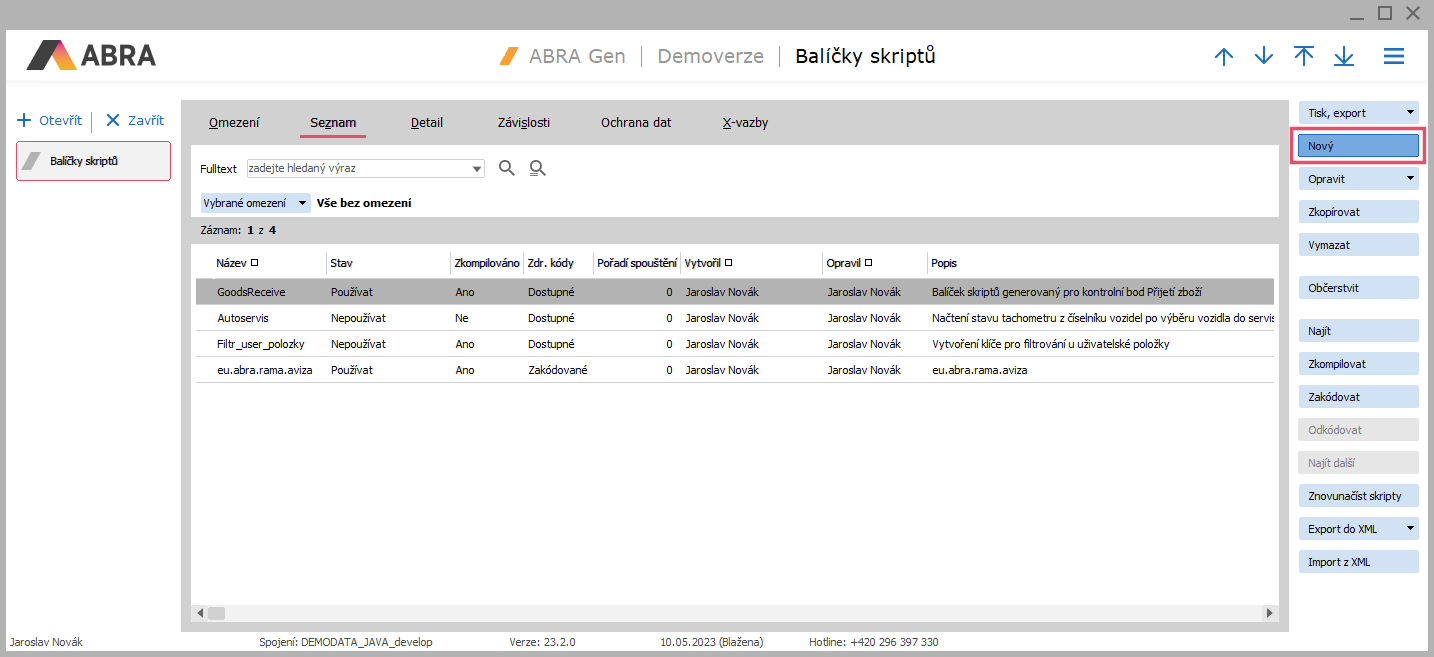Click the Fulltext search input field
The width and height of the screenshot is (1434, 657).
coord(358,169)
